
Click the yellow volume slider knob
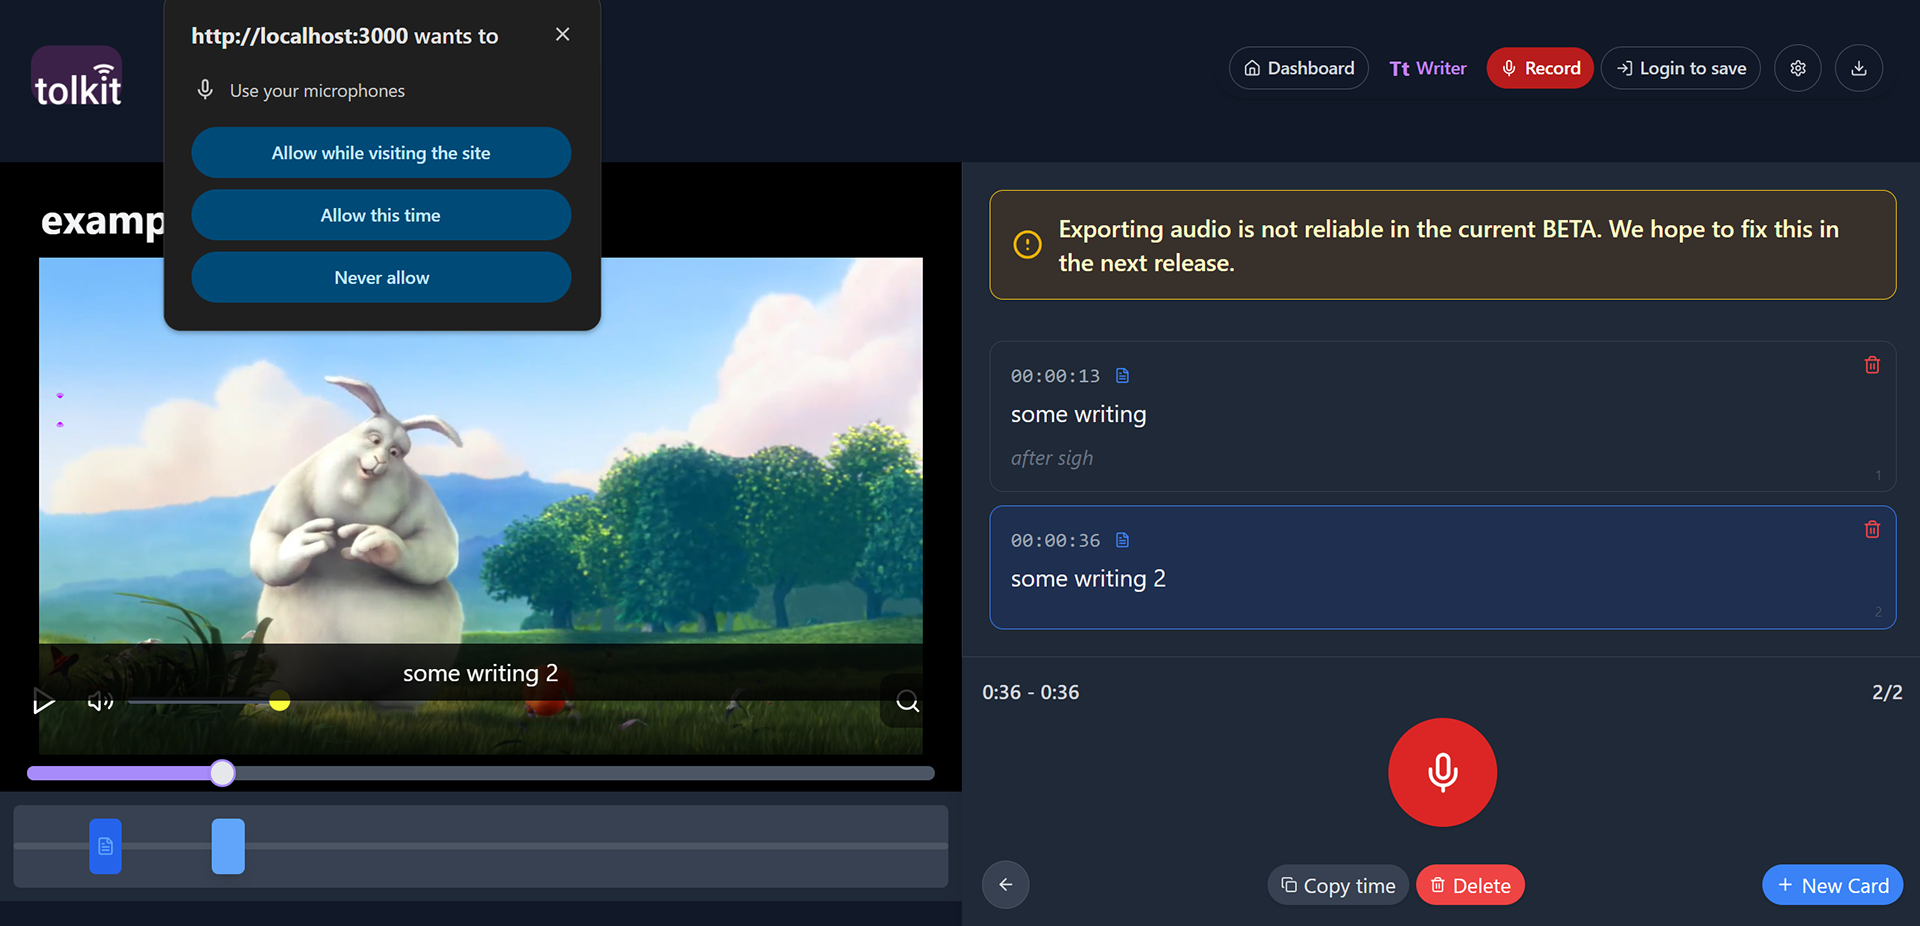[280, 702]
